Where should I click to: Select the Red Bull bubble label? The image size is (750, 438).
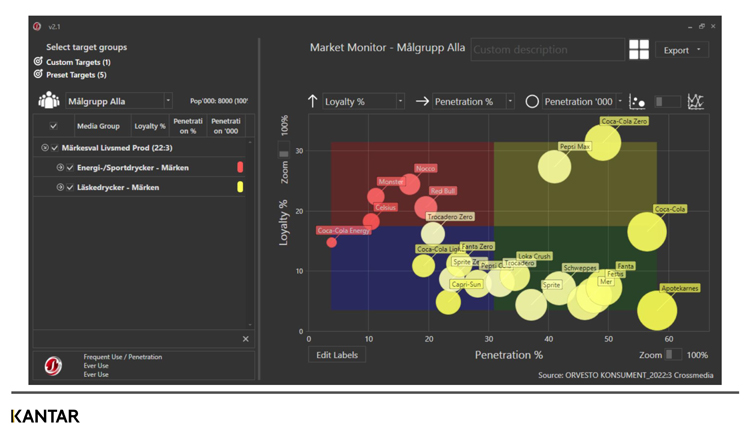[x=442, y=191]
